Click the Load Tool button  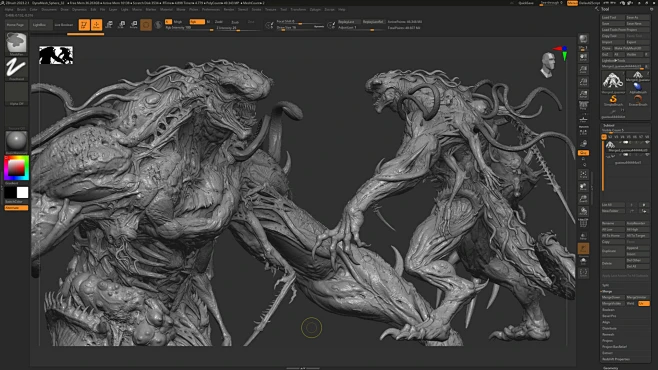click(x=613, y=18)
